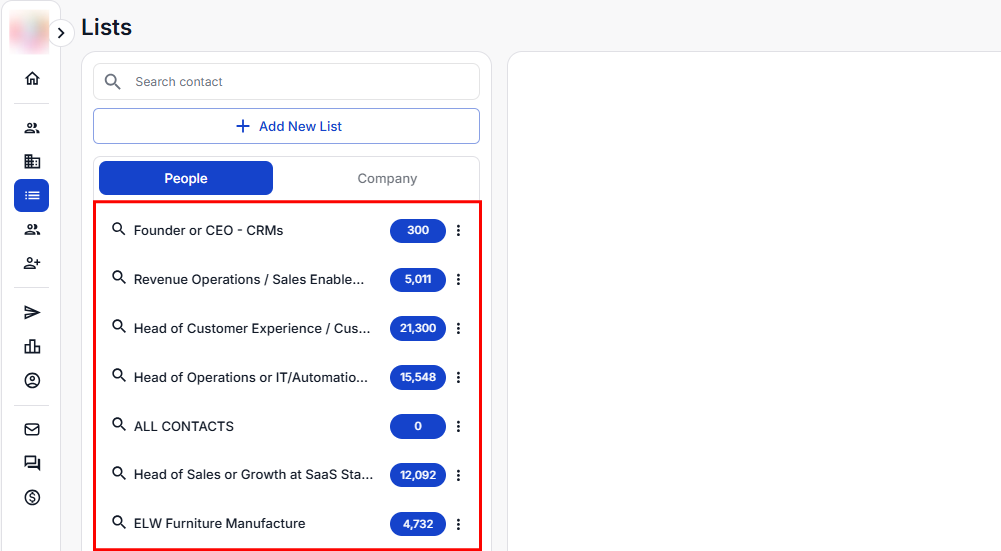Viewport: 1001px width, 551px height.
Task: Click the dollar sign billing icon
Action: pyautogui.click(x=32, y=497)
